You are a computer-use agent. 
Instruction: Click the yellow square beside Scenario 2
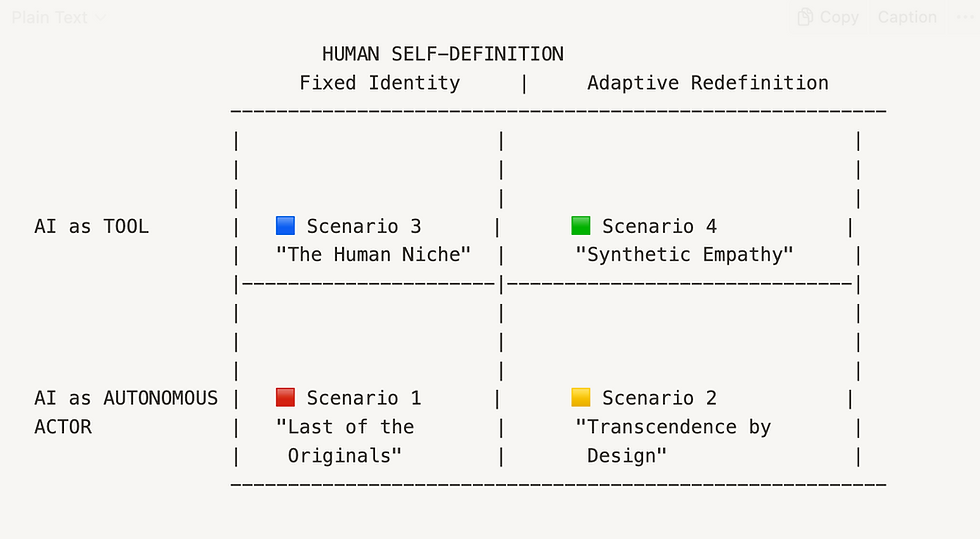click(581, 398)
